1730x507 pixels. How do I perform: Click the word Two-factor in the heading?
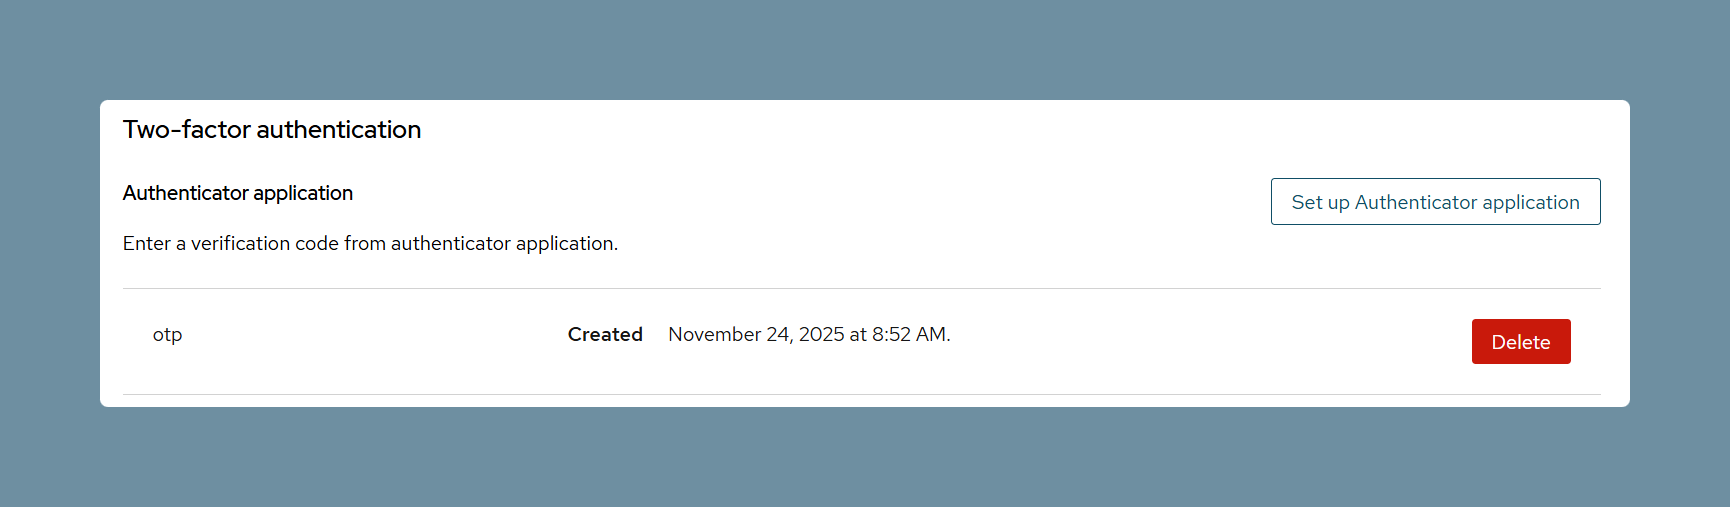(x=187, y=130)
